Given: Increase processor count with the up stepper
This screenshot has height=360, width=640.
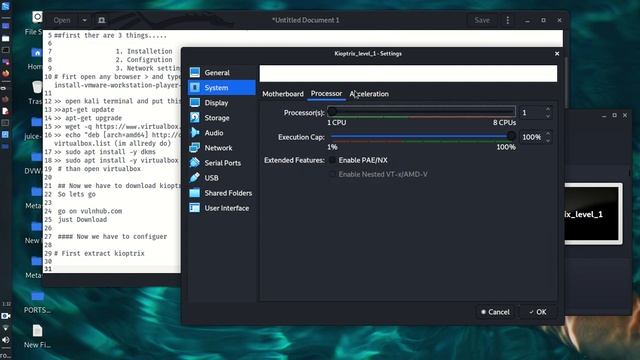Looking at the screenshot, I should point(548,109).
